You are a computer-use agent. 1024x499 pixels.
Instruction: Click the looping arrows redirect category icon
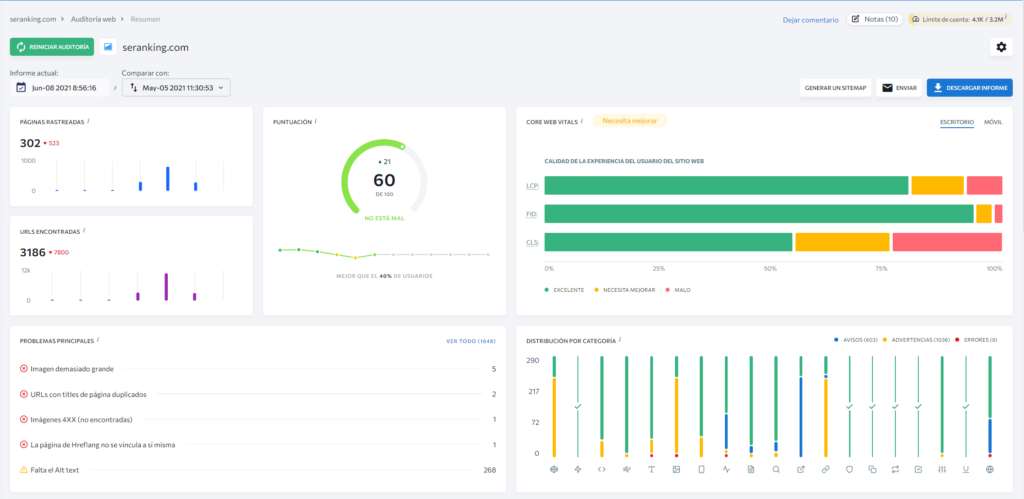(895, 469)
